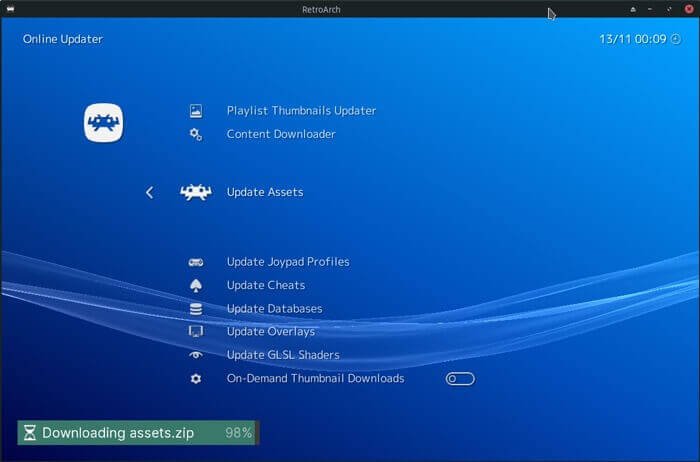700x462 pixels.
Task: Click the large RetroArch logo tile
Action: (103, 123)
